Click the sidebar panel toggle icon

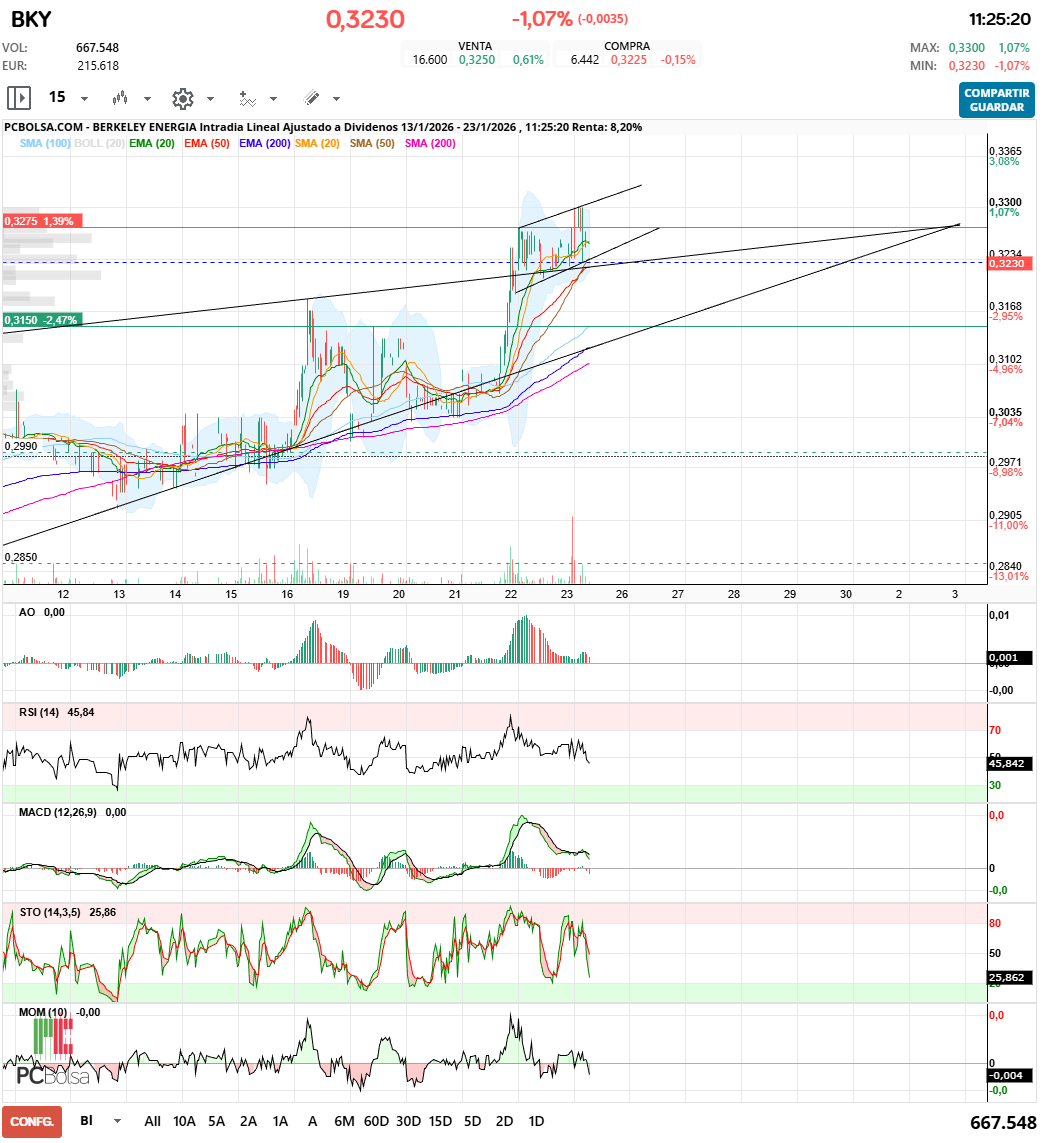[19, 98]
